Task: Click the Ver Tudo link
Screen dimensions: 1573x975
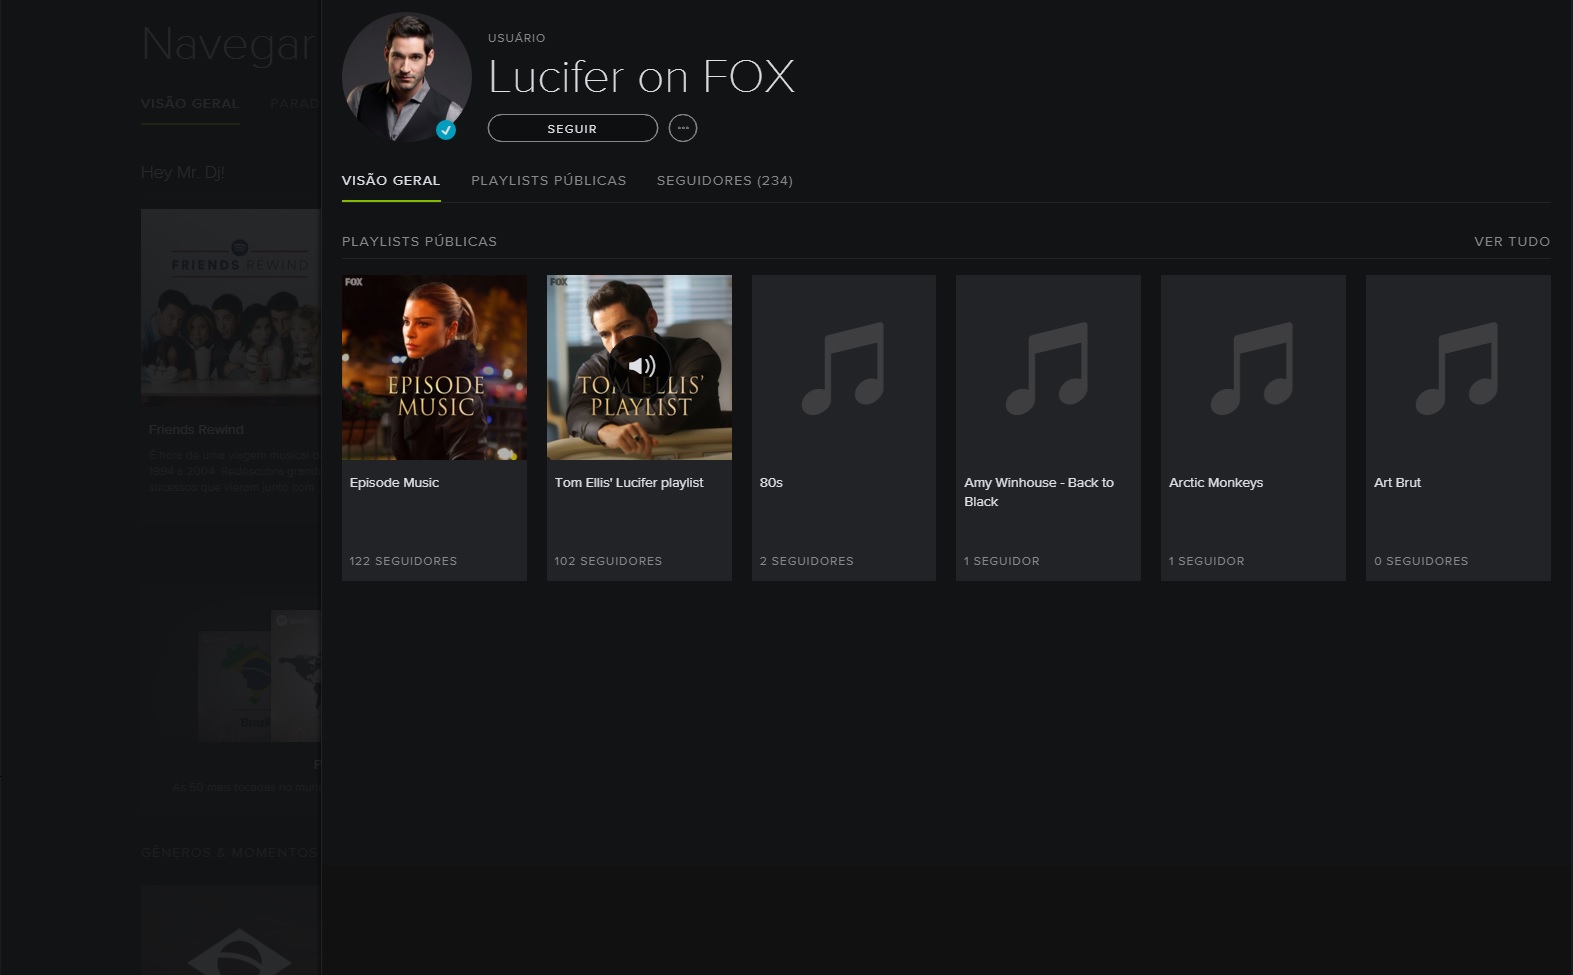Action: [x=1512, y=241]
